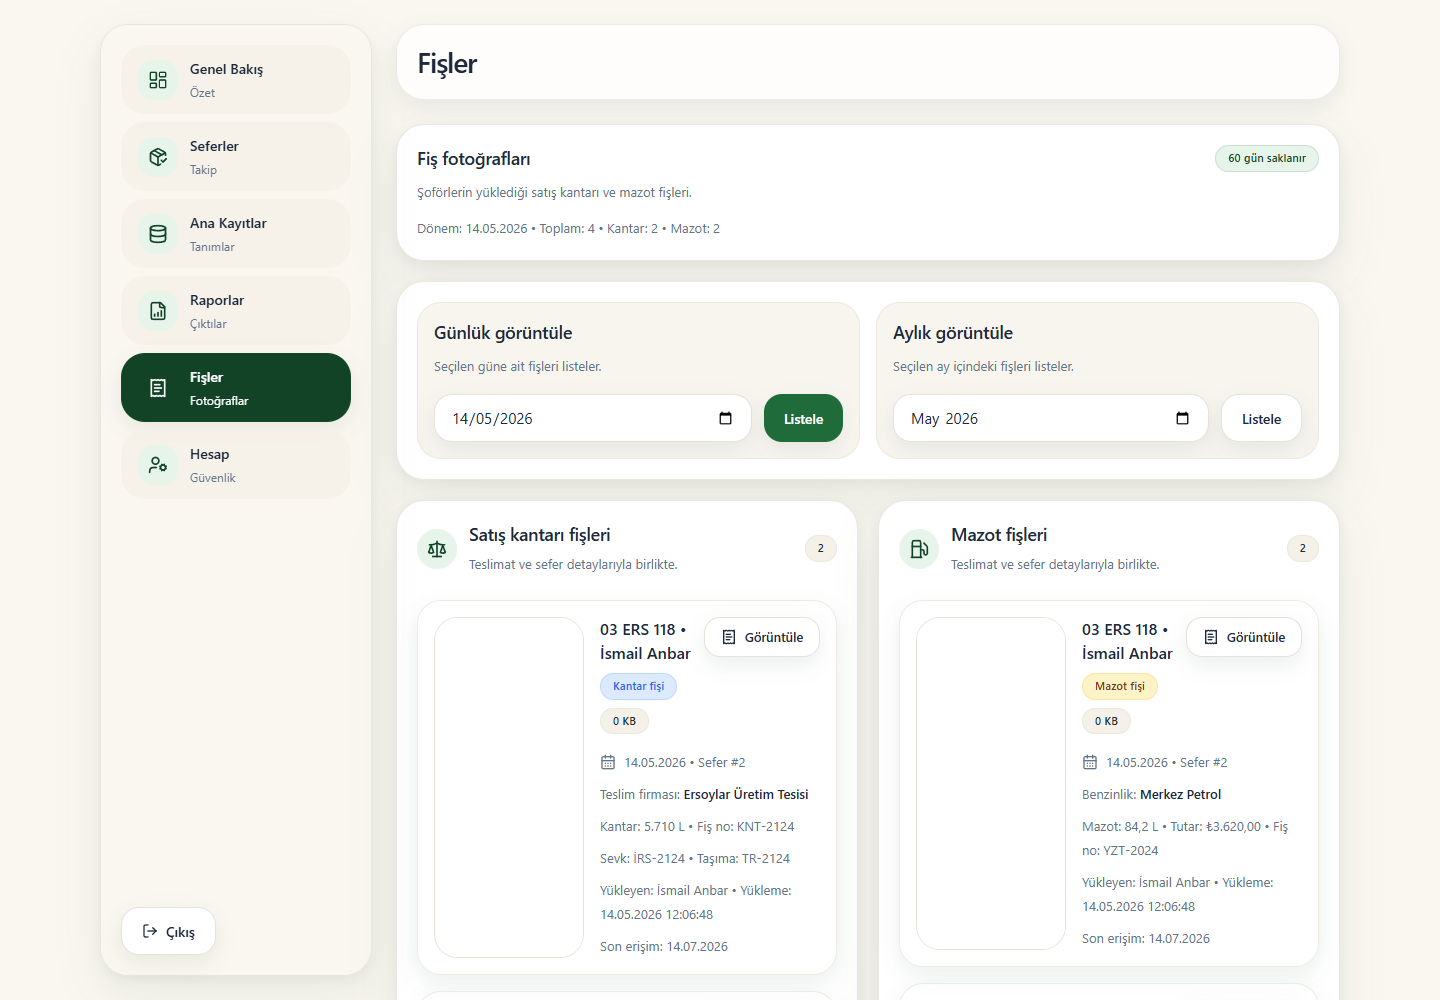Click Görüntüle on the Kantar fişi card
This screenshot has width=1440, height=1000.
point(762,637)
